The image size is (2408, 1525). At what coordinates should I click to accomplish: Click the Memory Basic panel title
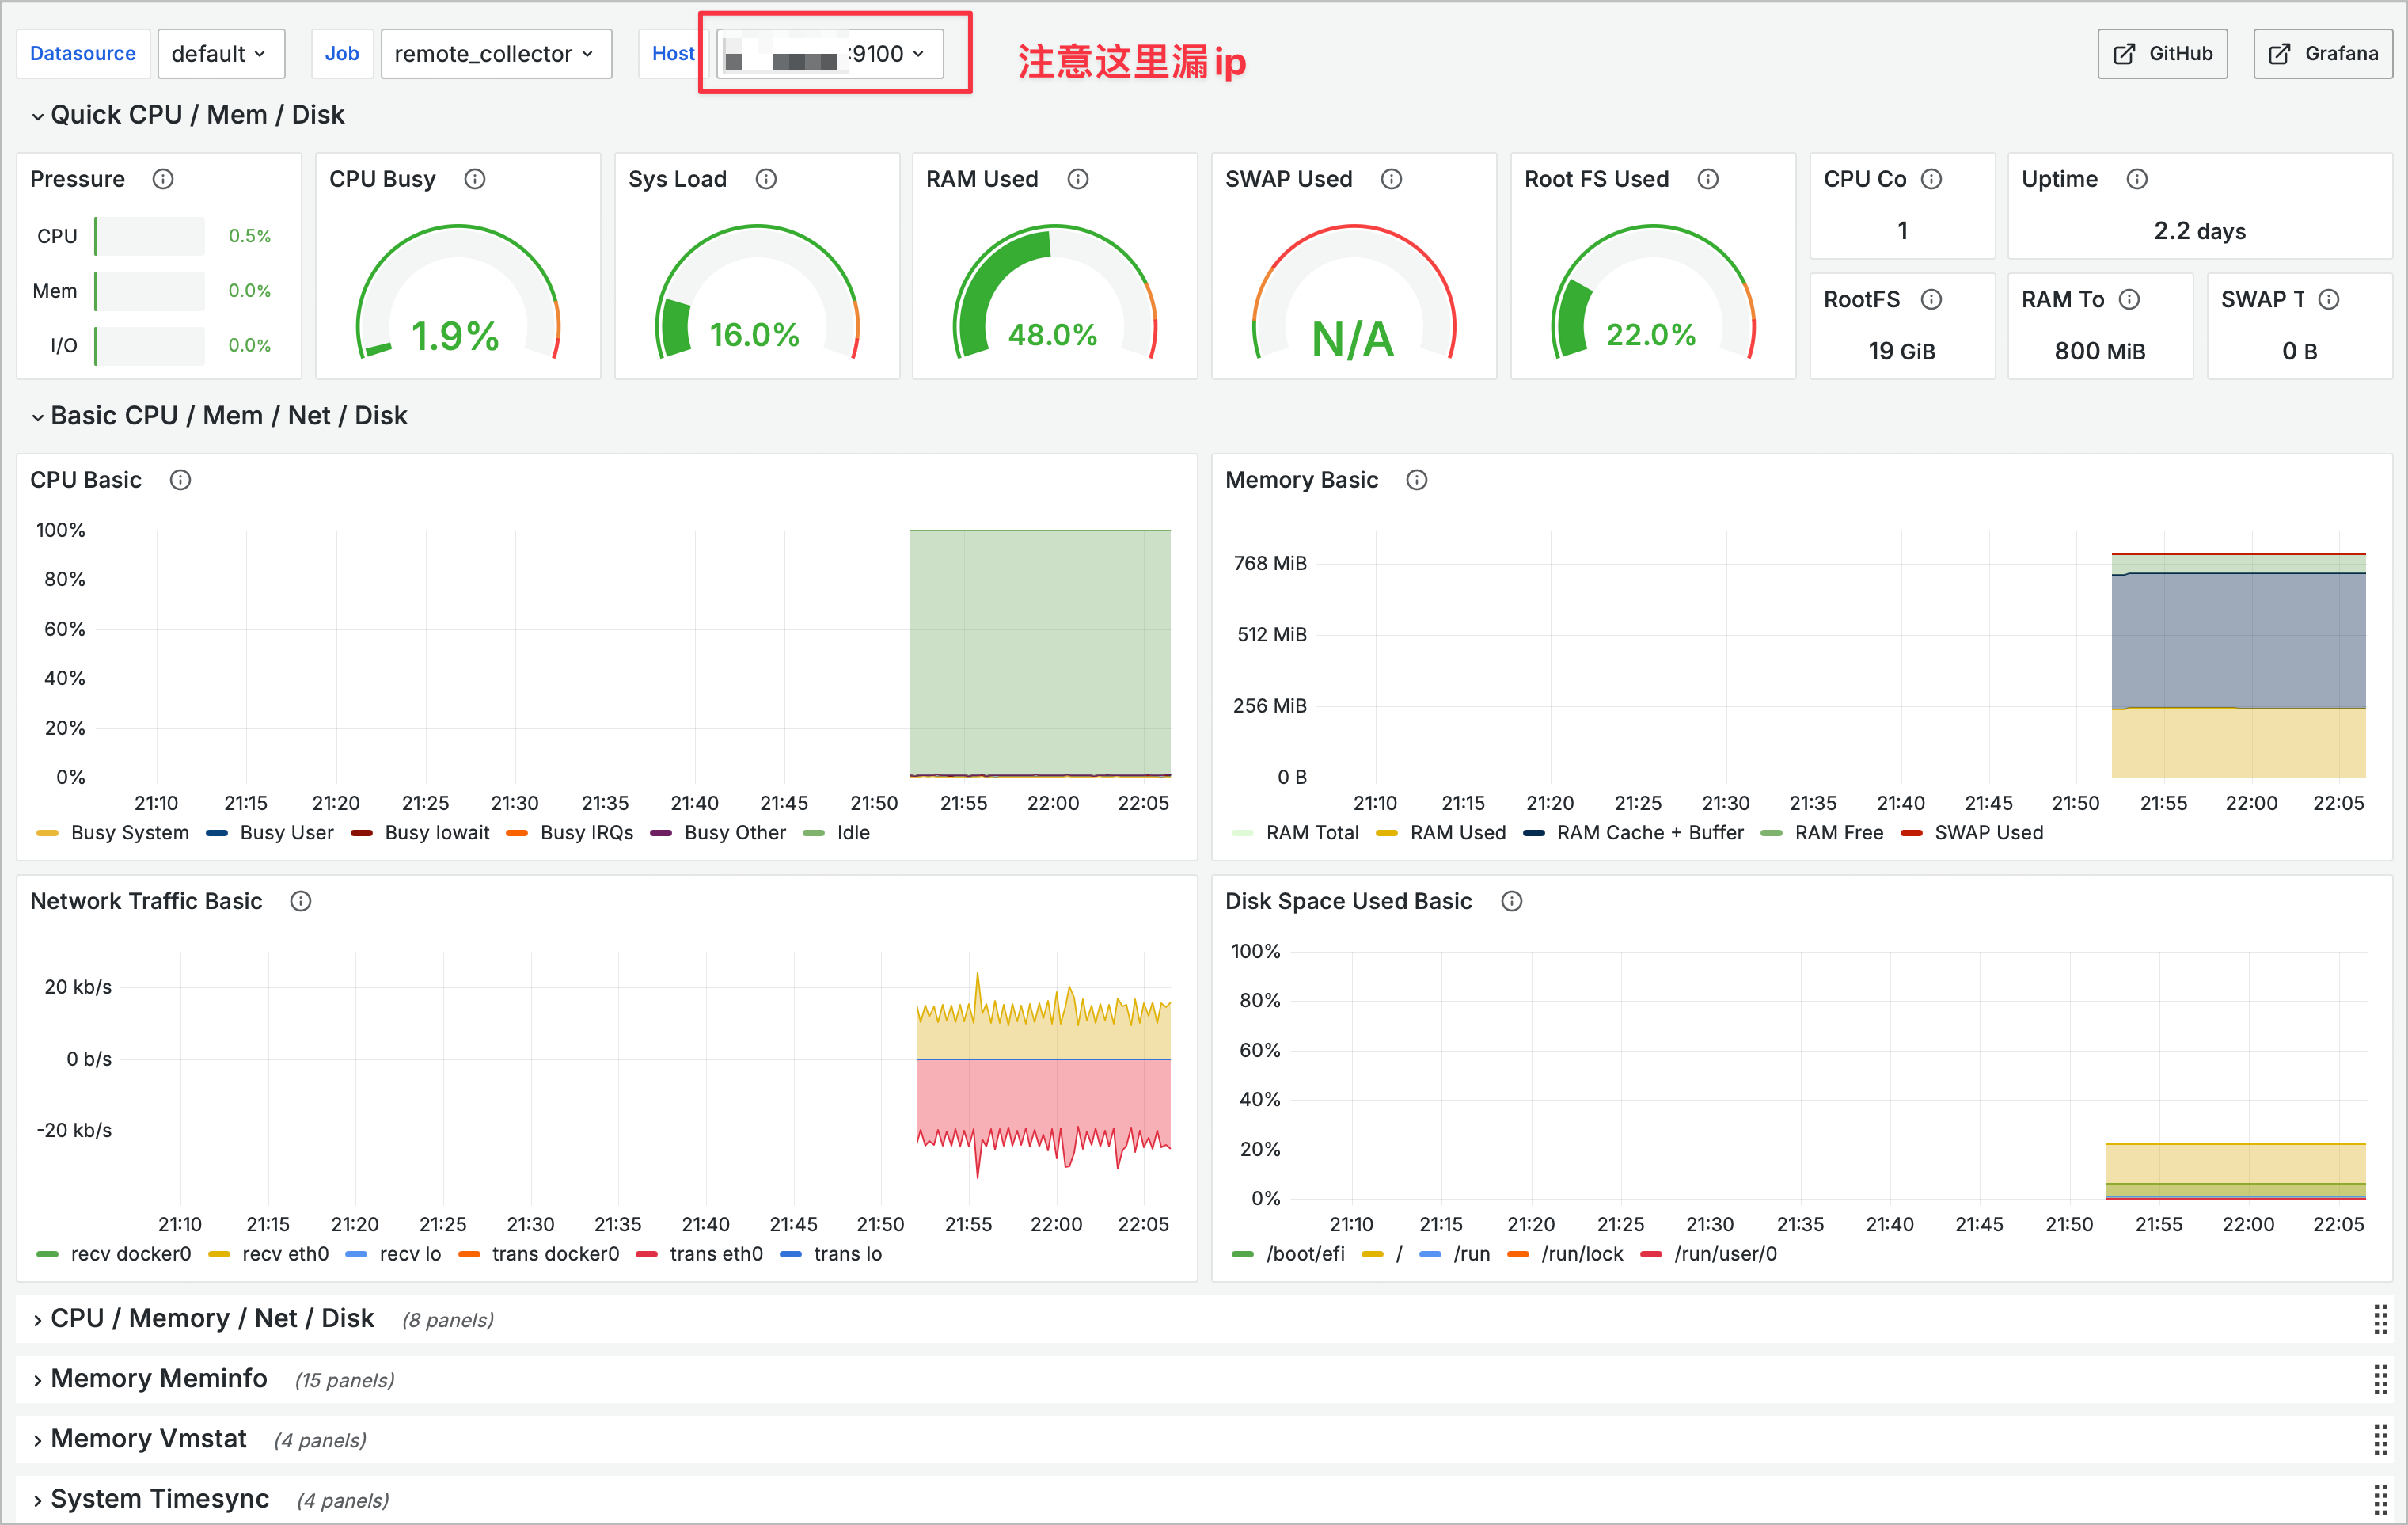1301,480
